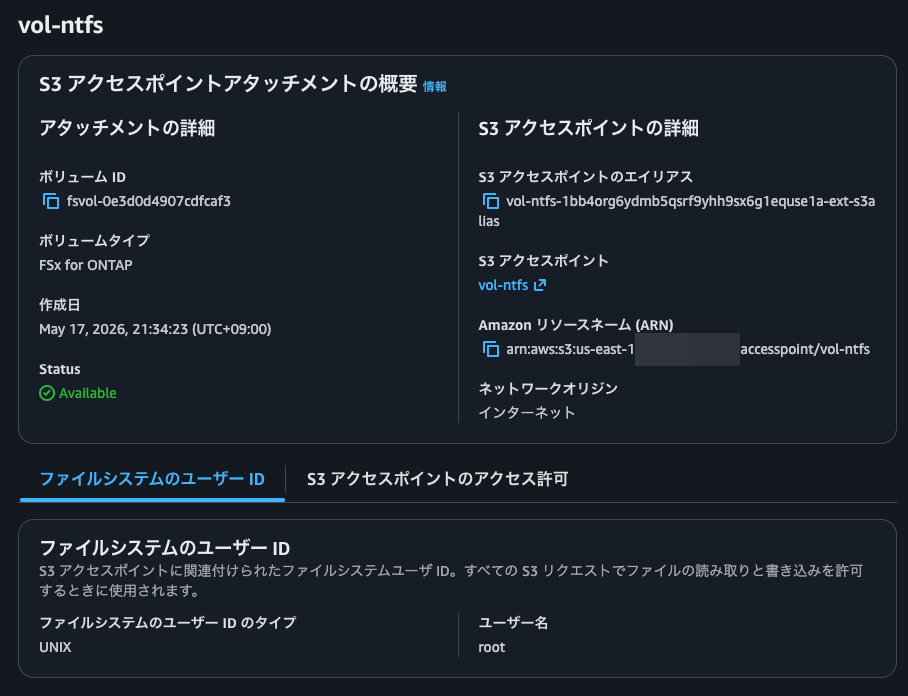This screenshot has width=908, height=696.
Task: Click the fsvol-0e3d0d4907cdfcaf3 volume ID value
Action: pos(149,201)
